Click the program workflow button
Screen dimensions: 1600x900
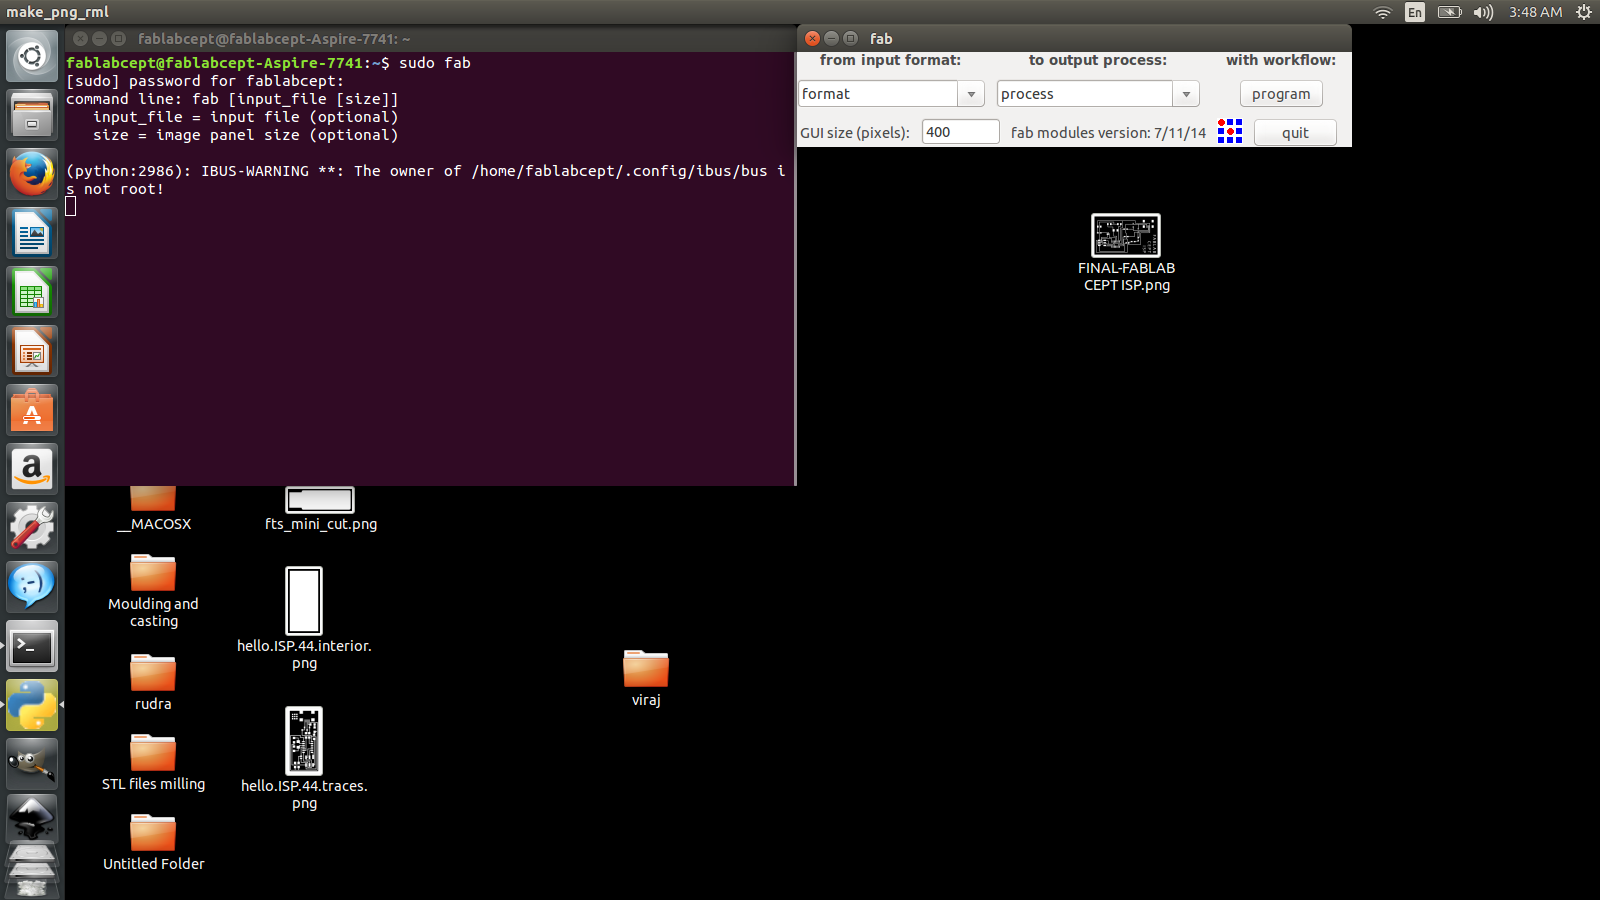(1281, 93)
